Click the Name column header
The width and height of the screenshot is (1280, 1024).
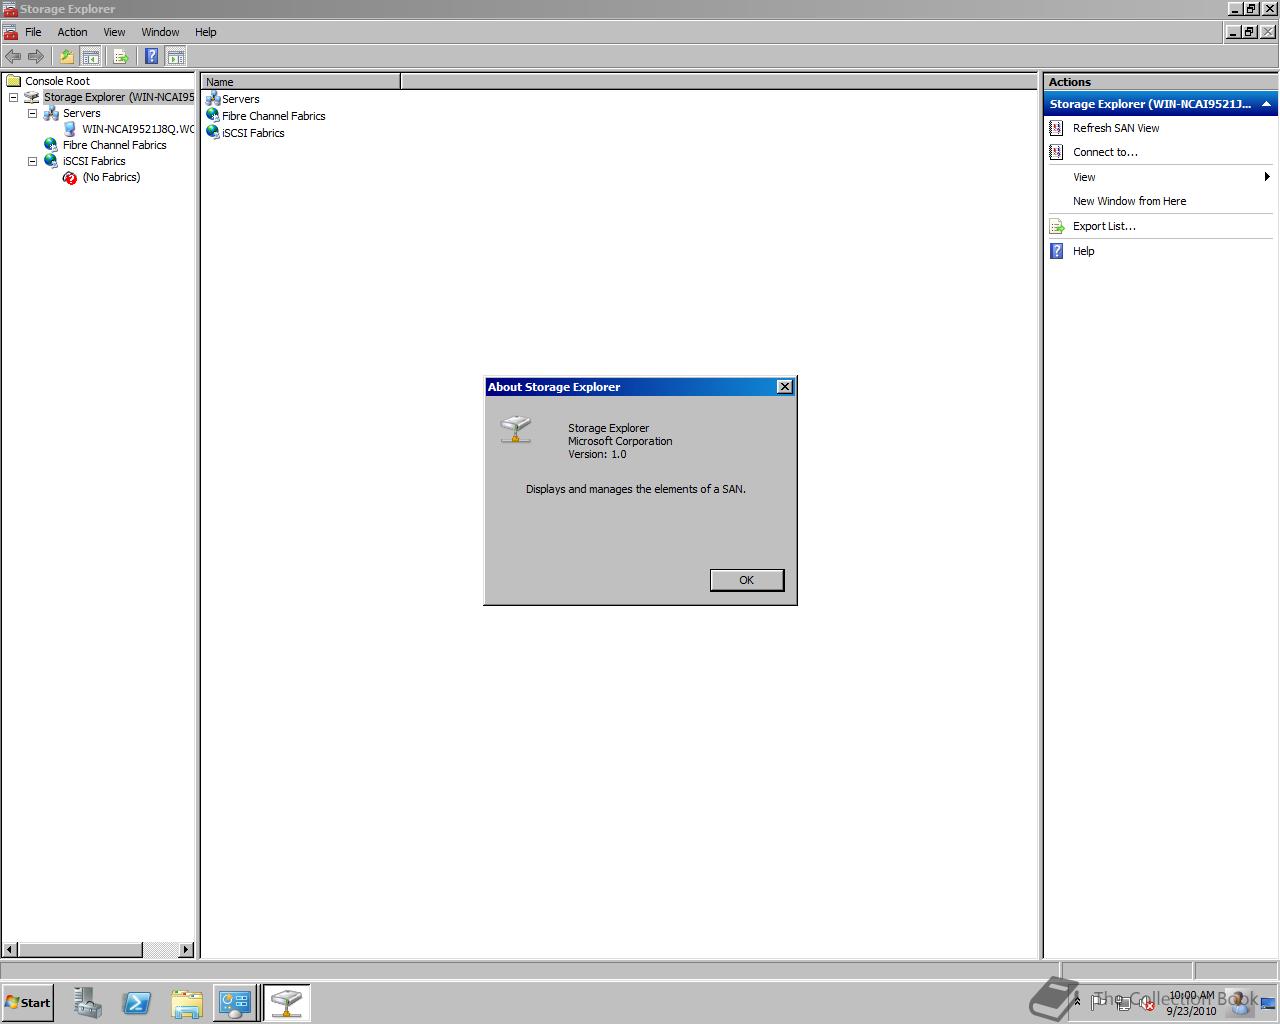[x=300, y=82]
